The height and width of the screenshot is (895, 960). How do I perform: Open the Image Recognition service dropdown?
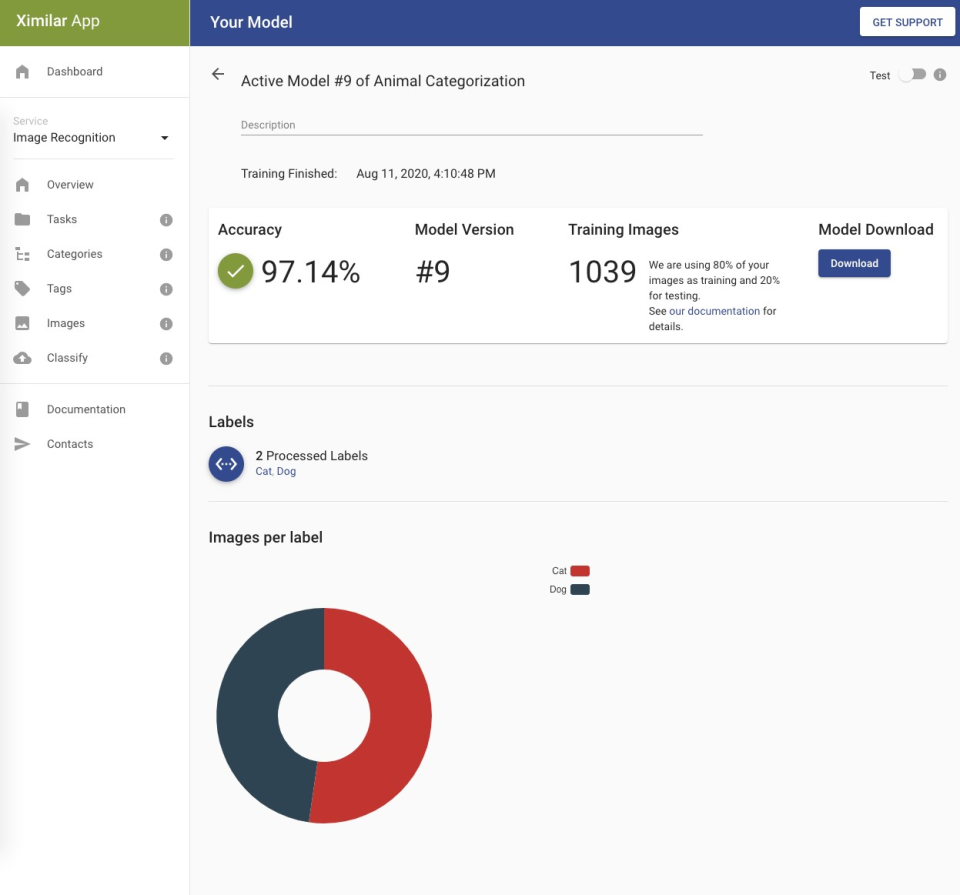91,138
